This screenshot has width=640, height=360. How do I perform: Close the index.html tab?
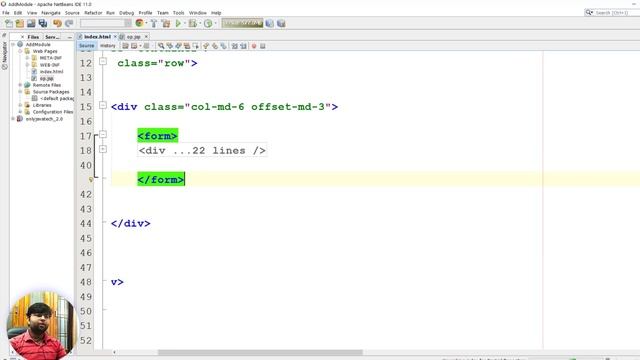115,37
